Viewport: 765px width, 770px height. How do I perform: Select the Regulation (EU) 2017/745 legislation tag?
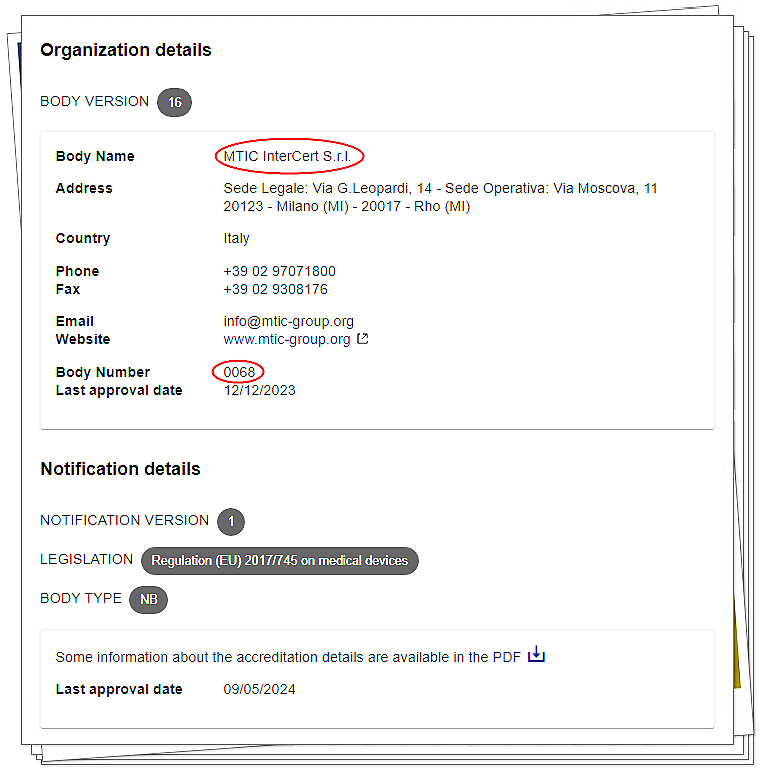tap(279, 561)
